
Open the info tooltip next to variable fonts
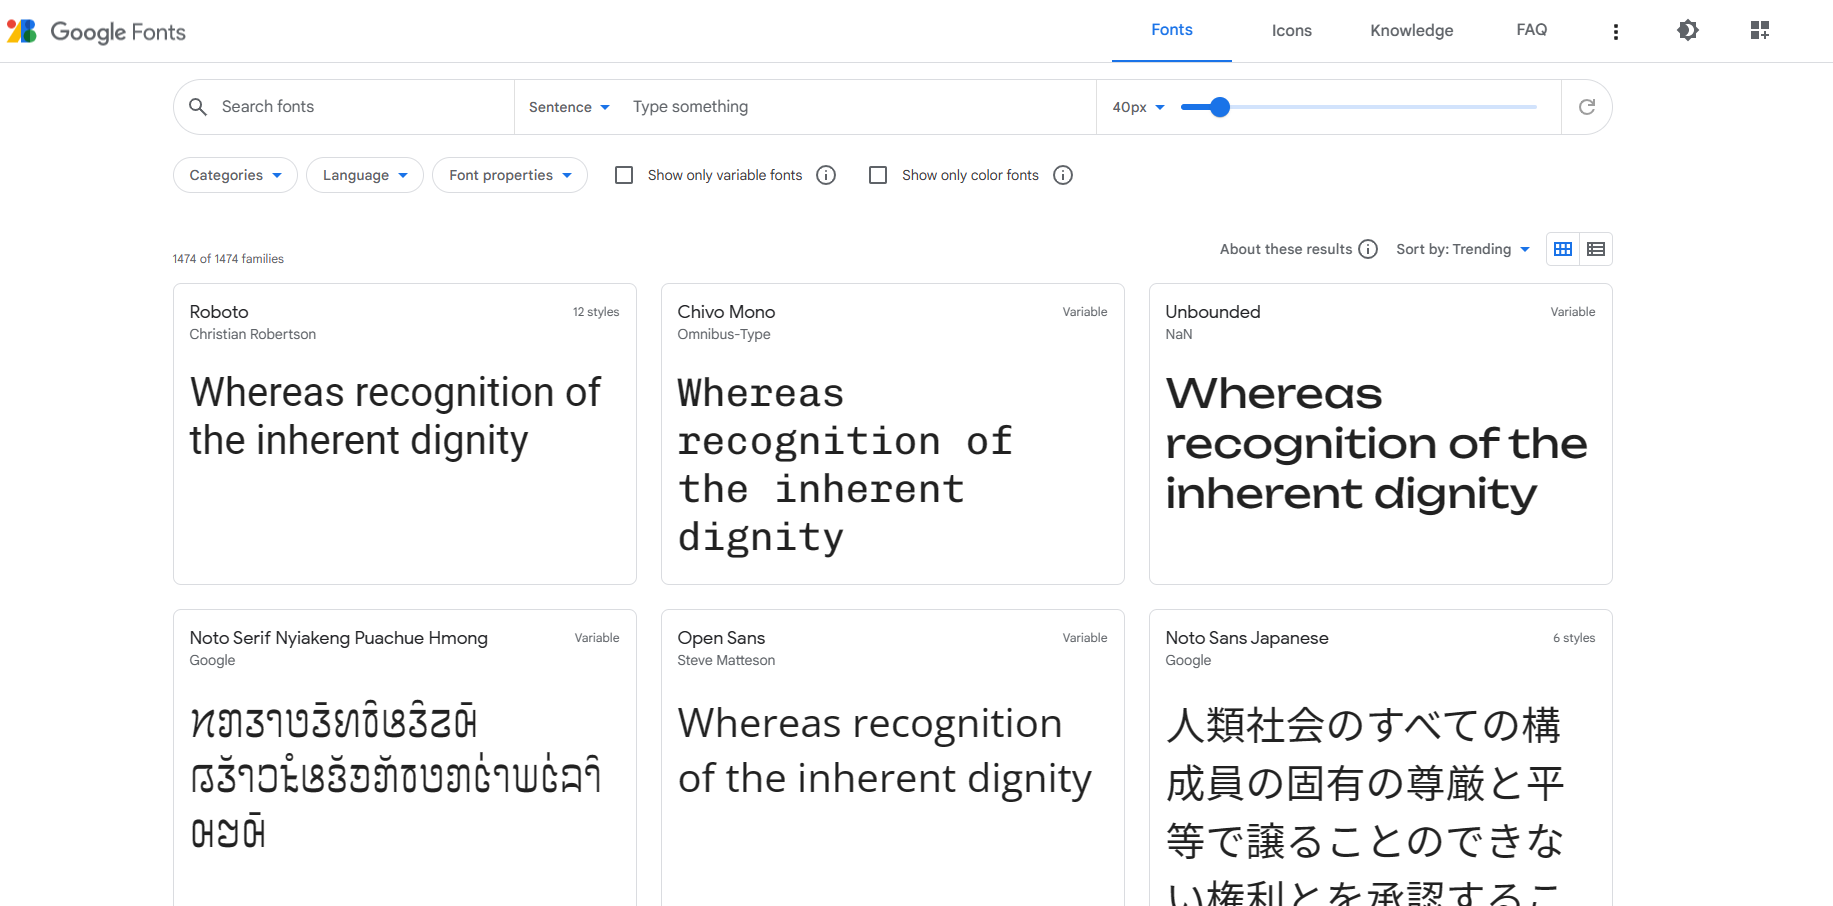click(826, 175)
